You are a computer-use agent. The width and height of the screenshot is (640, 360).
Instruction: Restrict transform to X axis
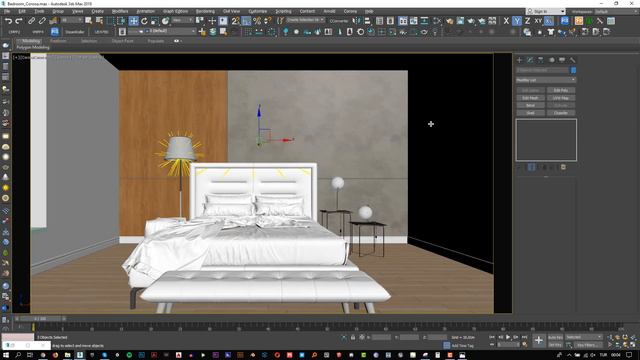[506, 21]
